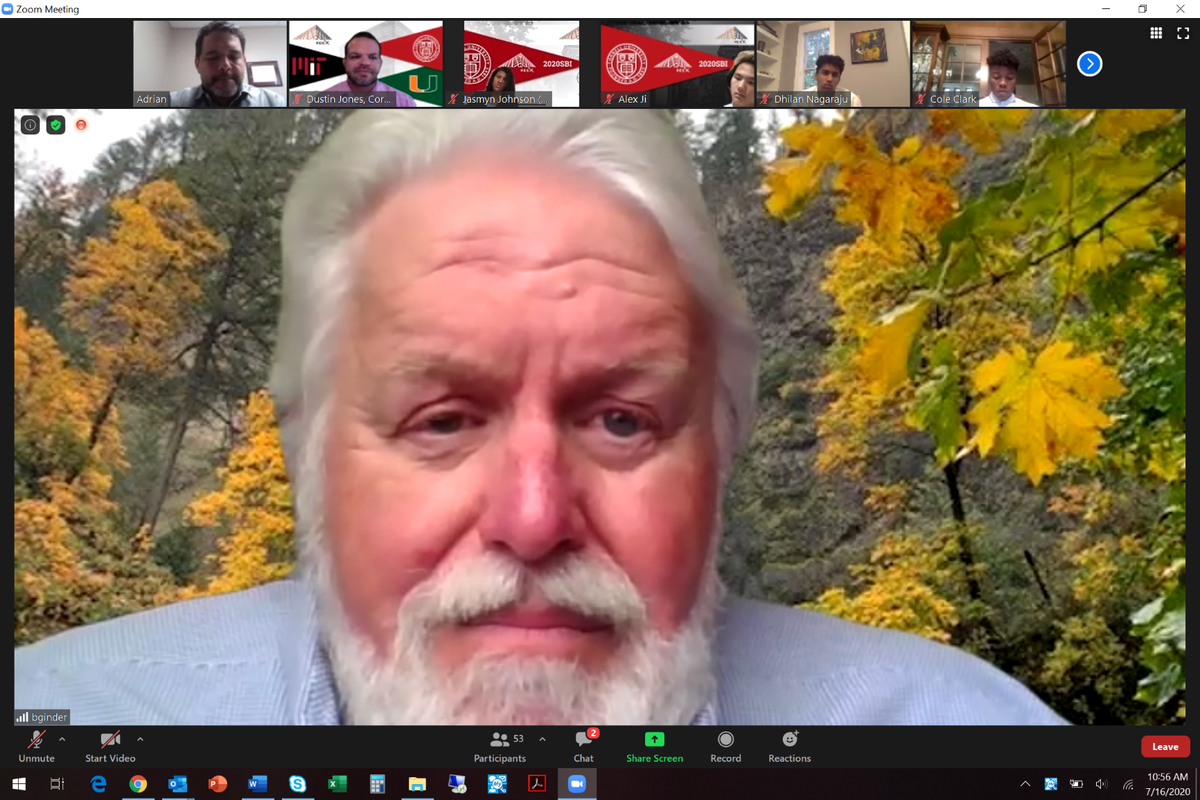Open File Explorer from taskbar
Viewport: 1200px width, 800px height.
[417, 785]
